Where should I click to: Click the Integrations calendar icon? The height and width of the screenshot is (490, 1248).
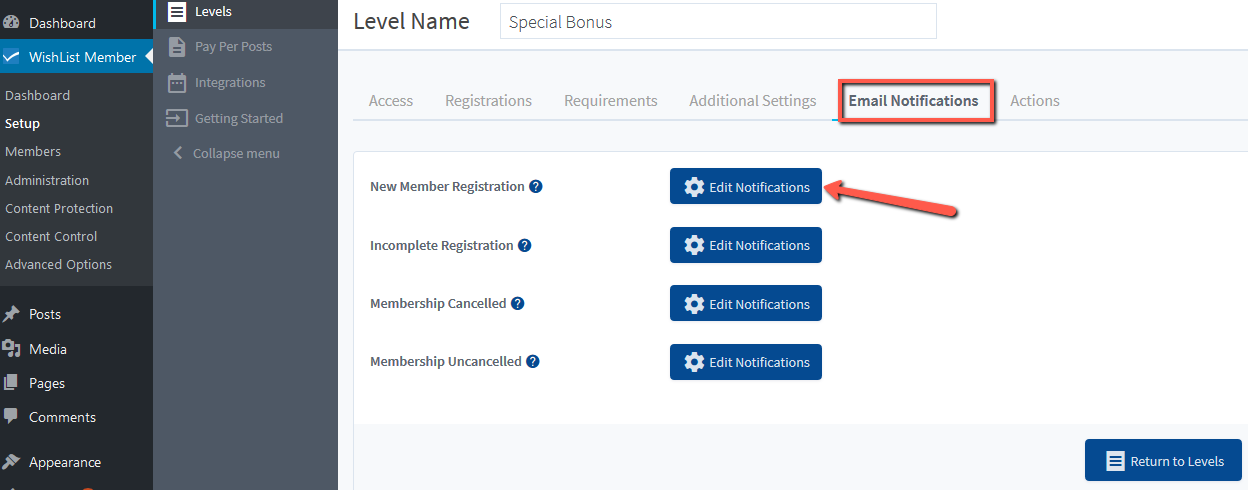177,82
